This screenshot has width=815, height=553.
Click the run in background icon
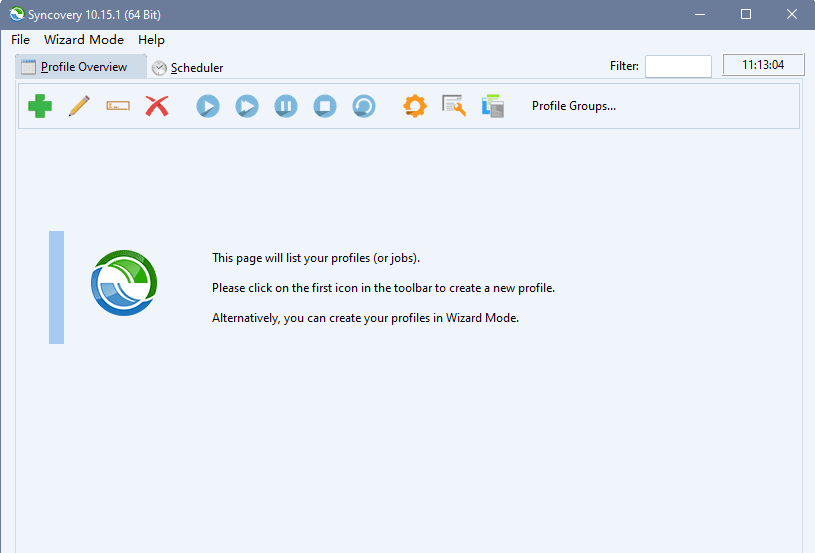(247, 106)
